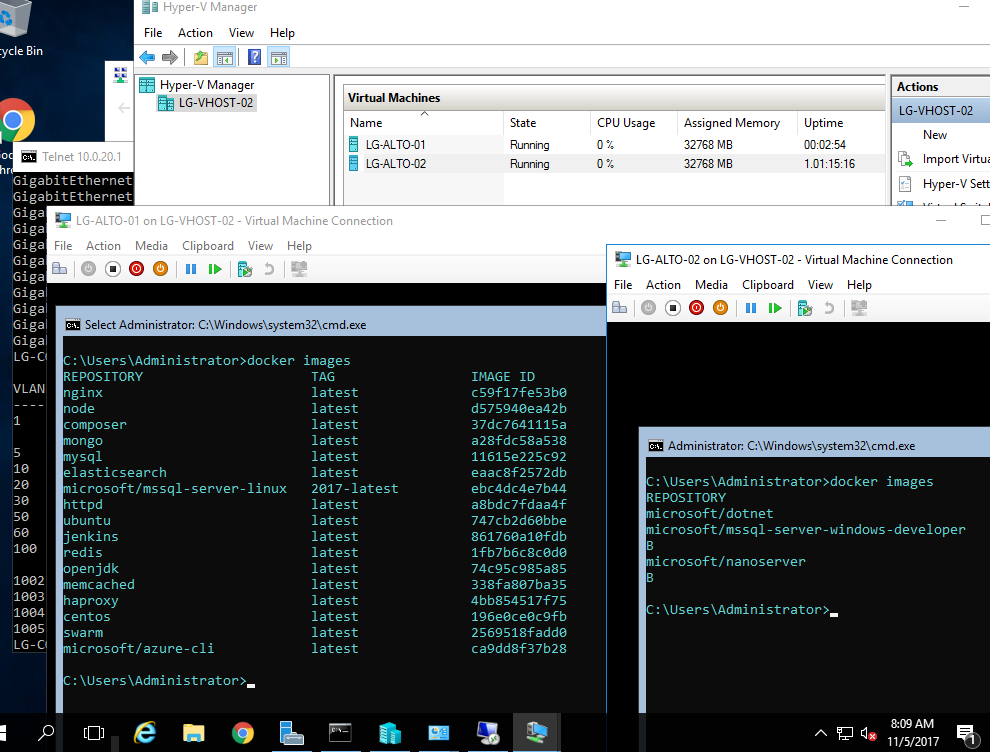Click orange Save icon in LG-ALTO-02 toolbar
The height and width of the screenshot is (752, 990).
[x=720, y=308]
